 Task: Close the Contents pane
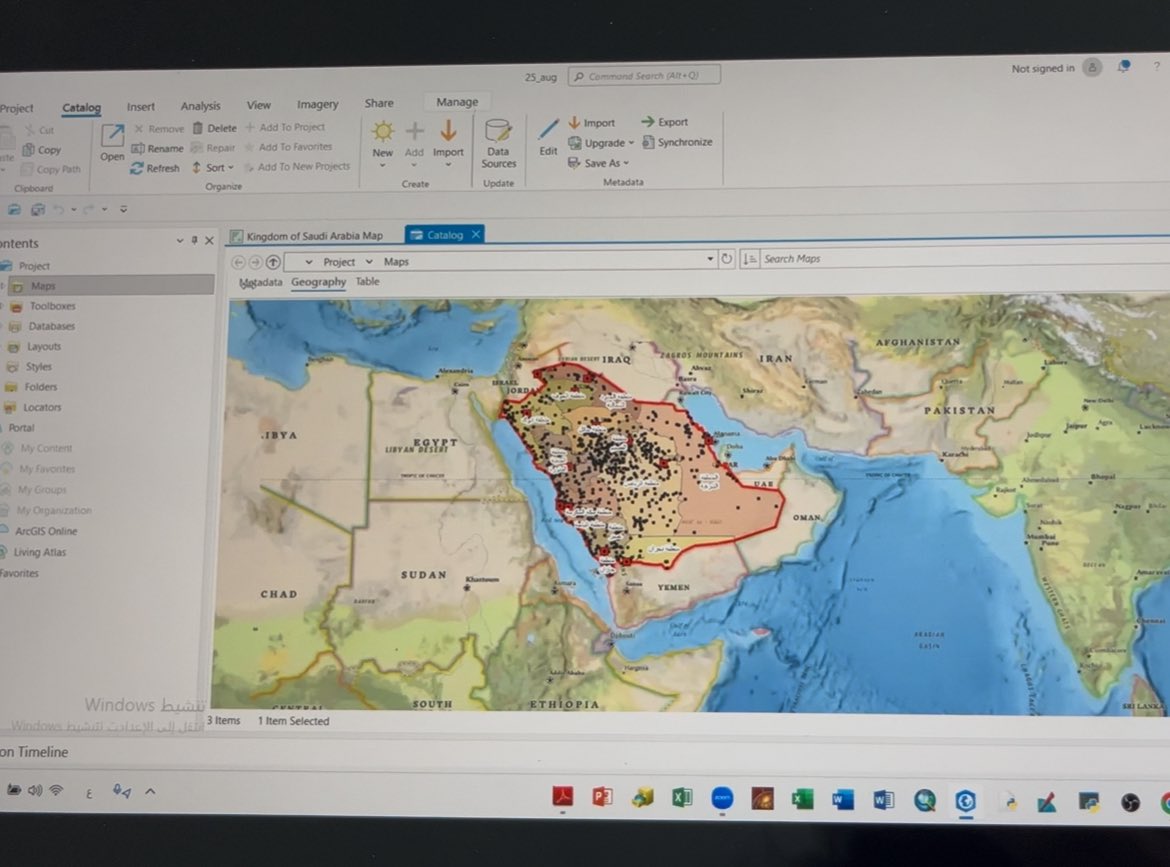pyautogui.click(x=209, y=240)
